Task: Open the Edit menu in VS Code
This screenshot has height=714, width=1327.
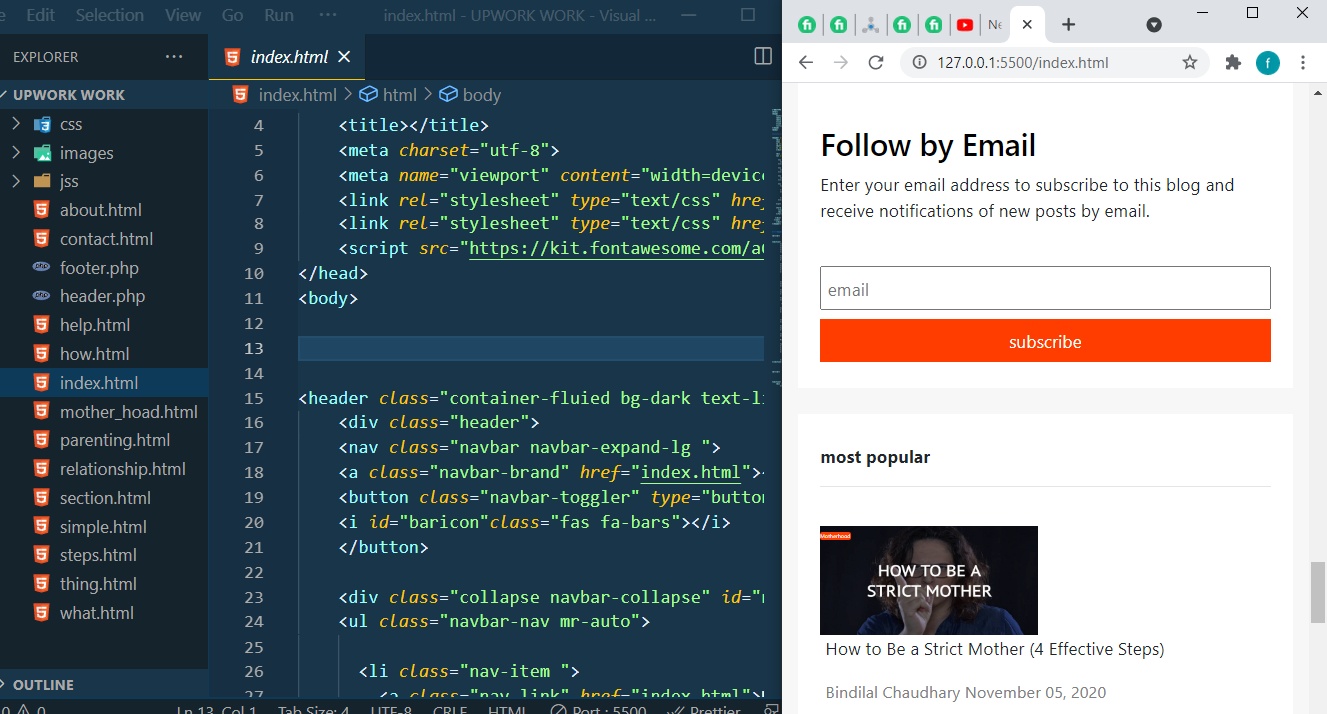Action: pos(41,15)
